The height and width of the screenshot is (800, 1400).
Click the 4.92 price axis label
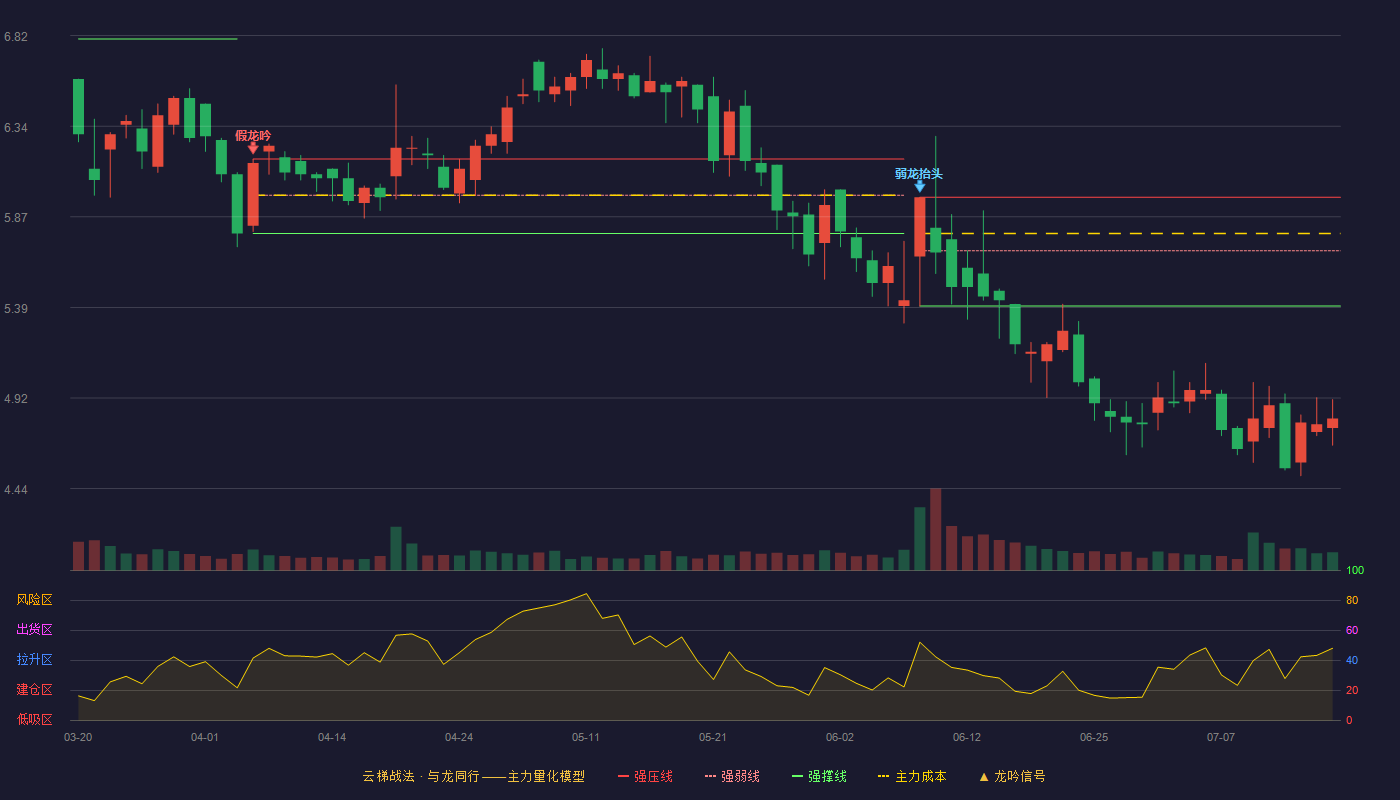tap(16, 399)
